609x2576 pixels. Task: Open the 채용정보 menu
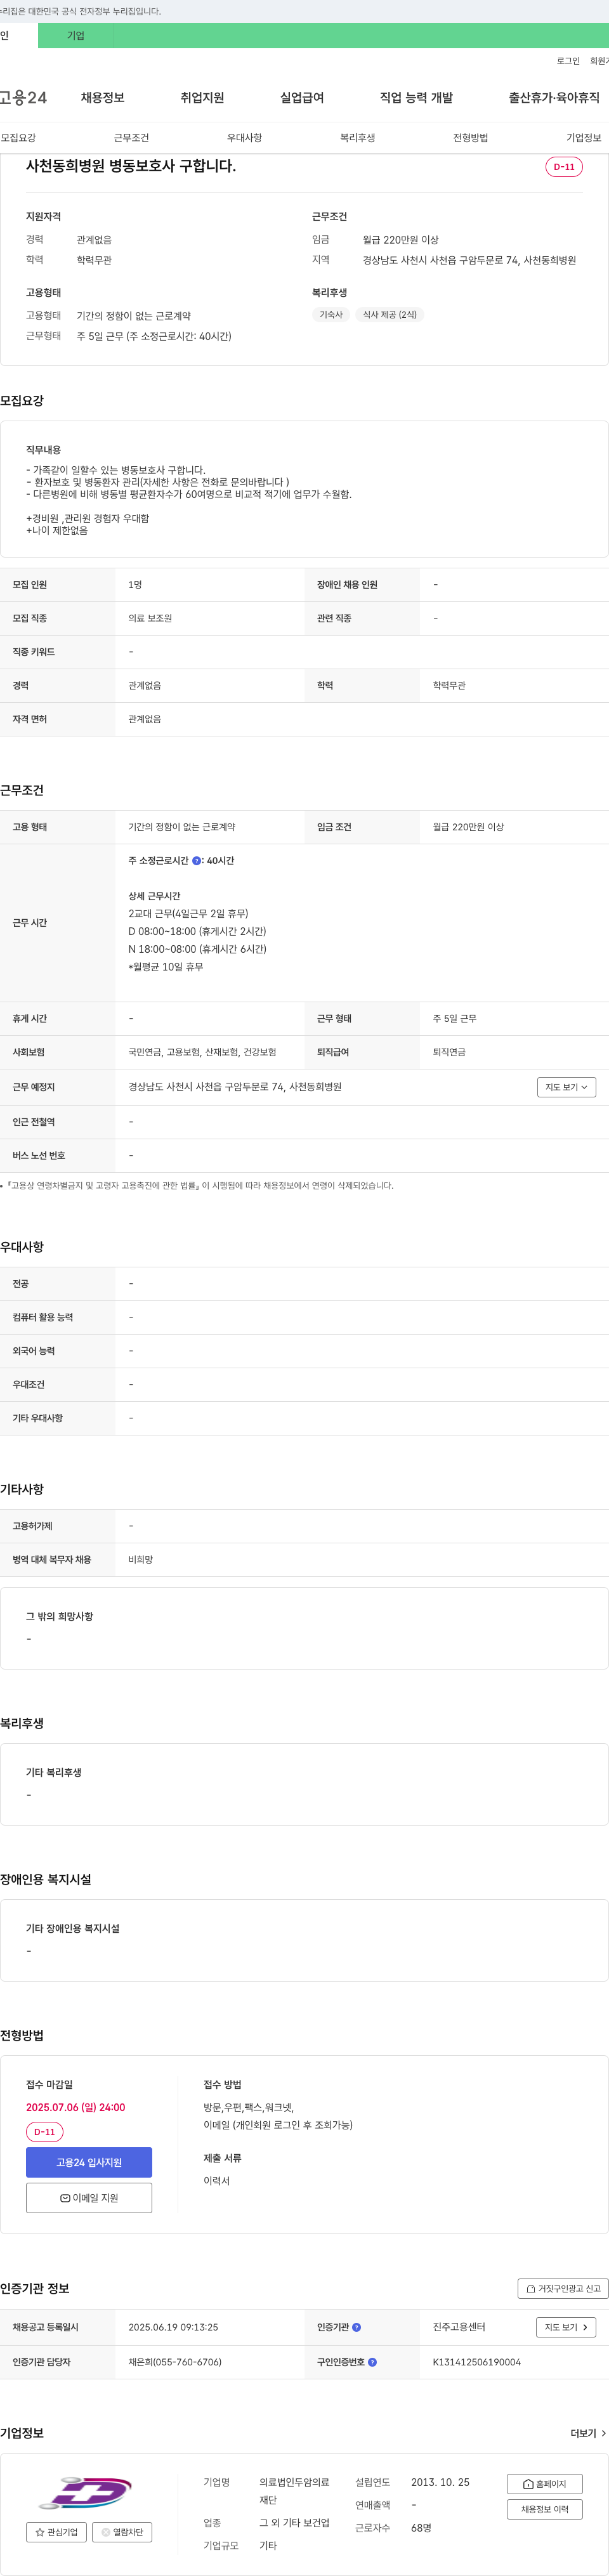click(103, 97)
